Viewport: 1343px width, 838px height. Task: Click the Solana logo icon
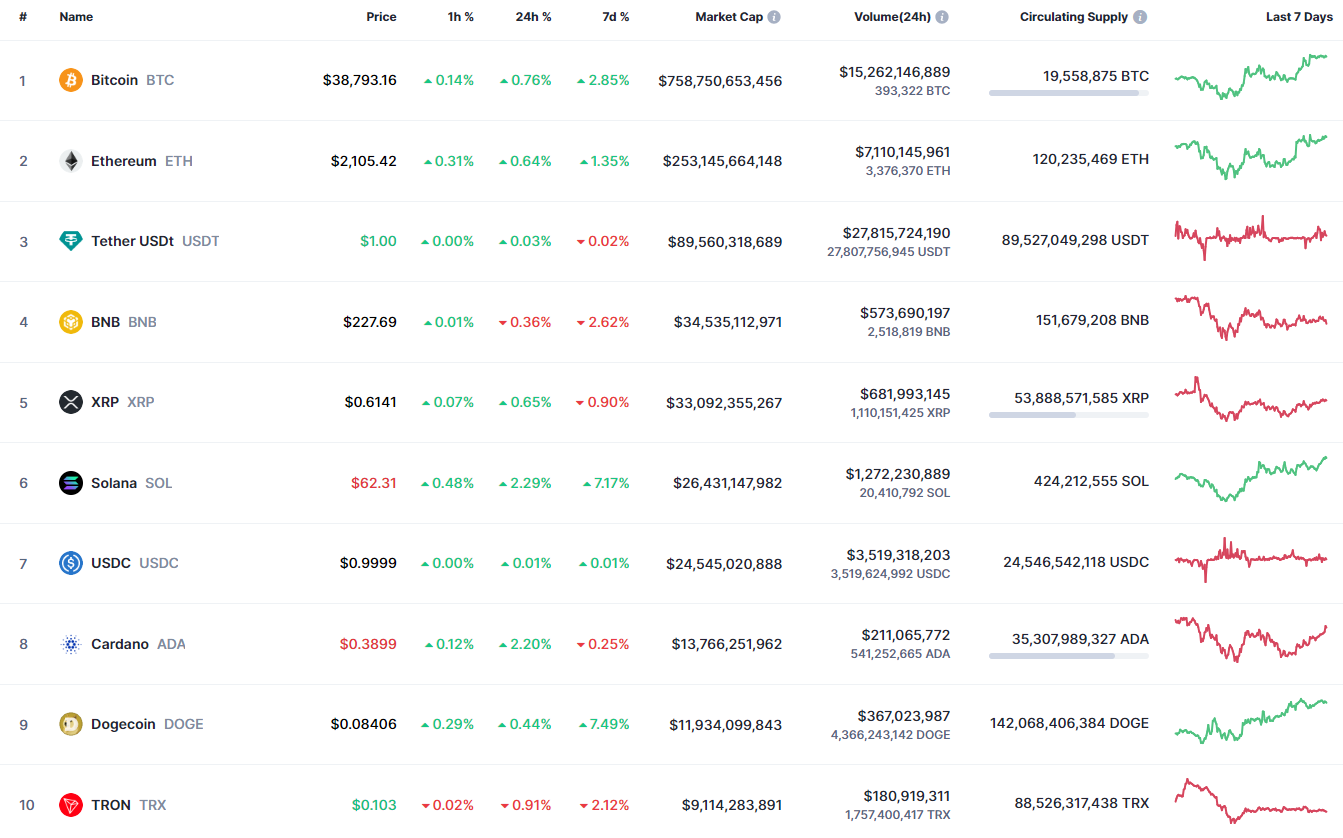click(x=71, y=483)
